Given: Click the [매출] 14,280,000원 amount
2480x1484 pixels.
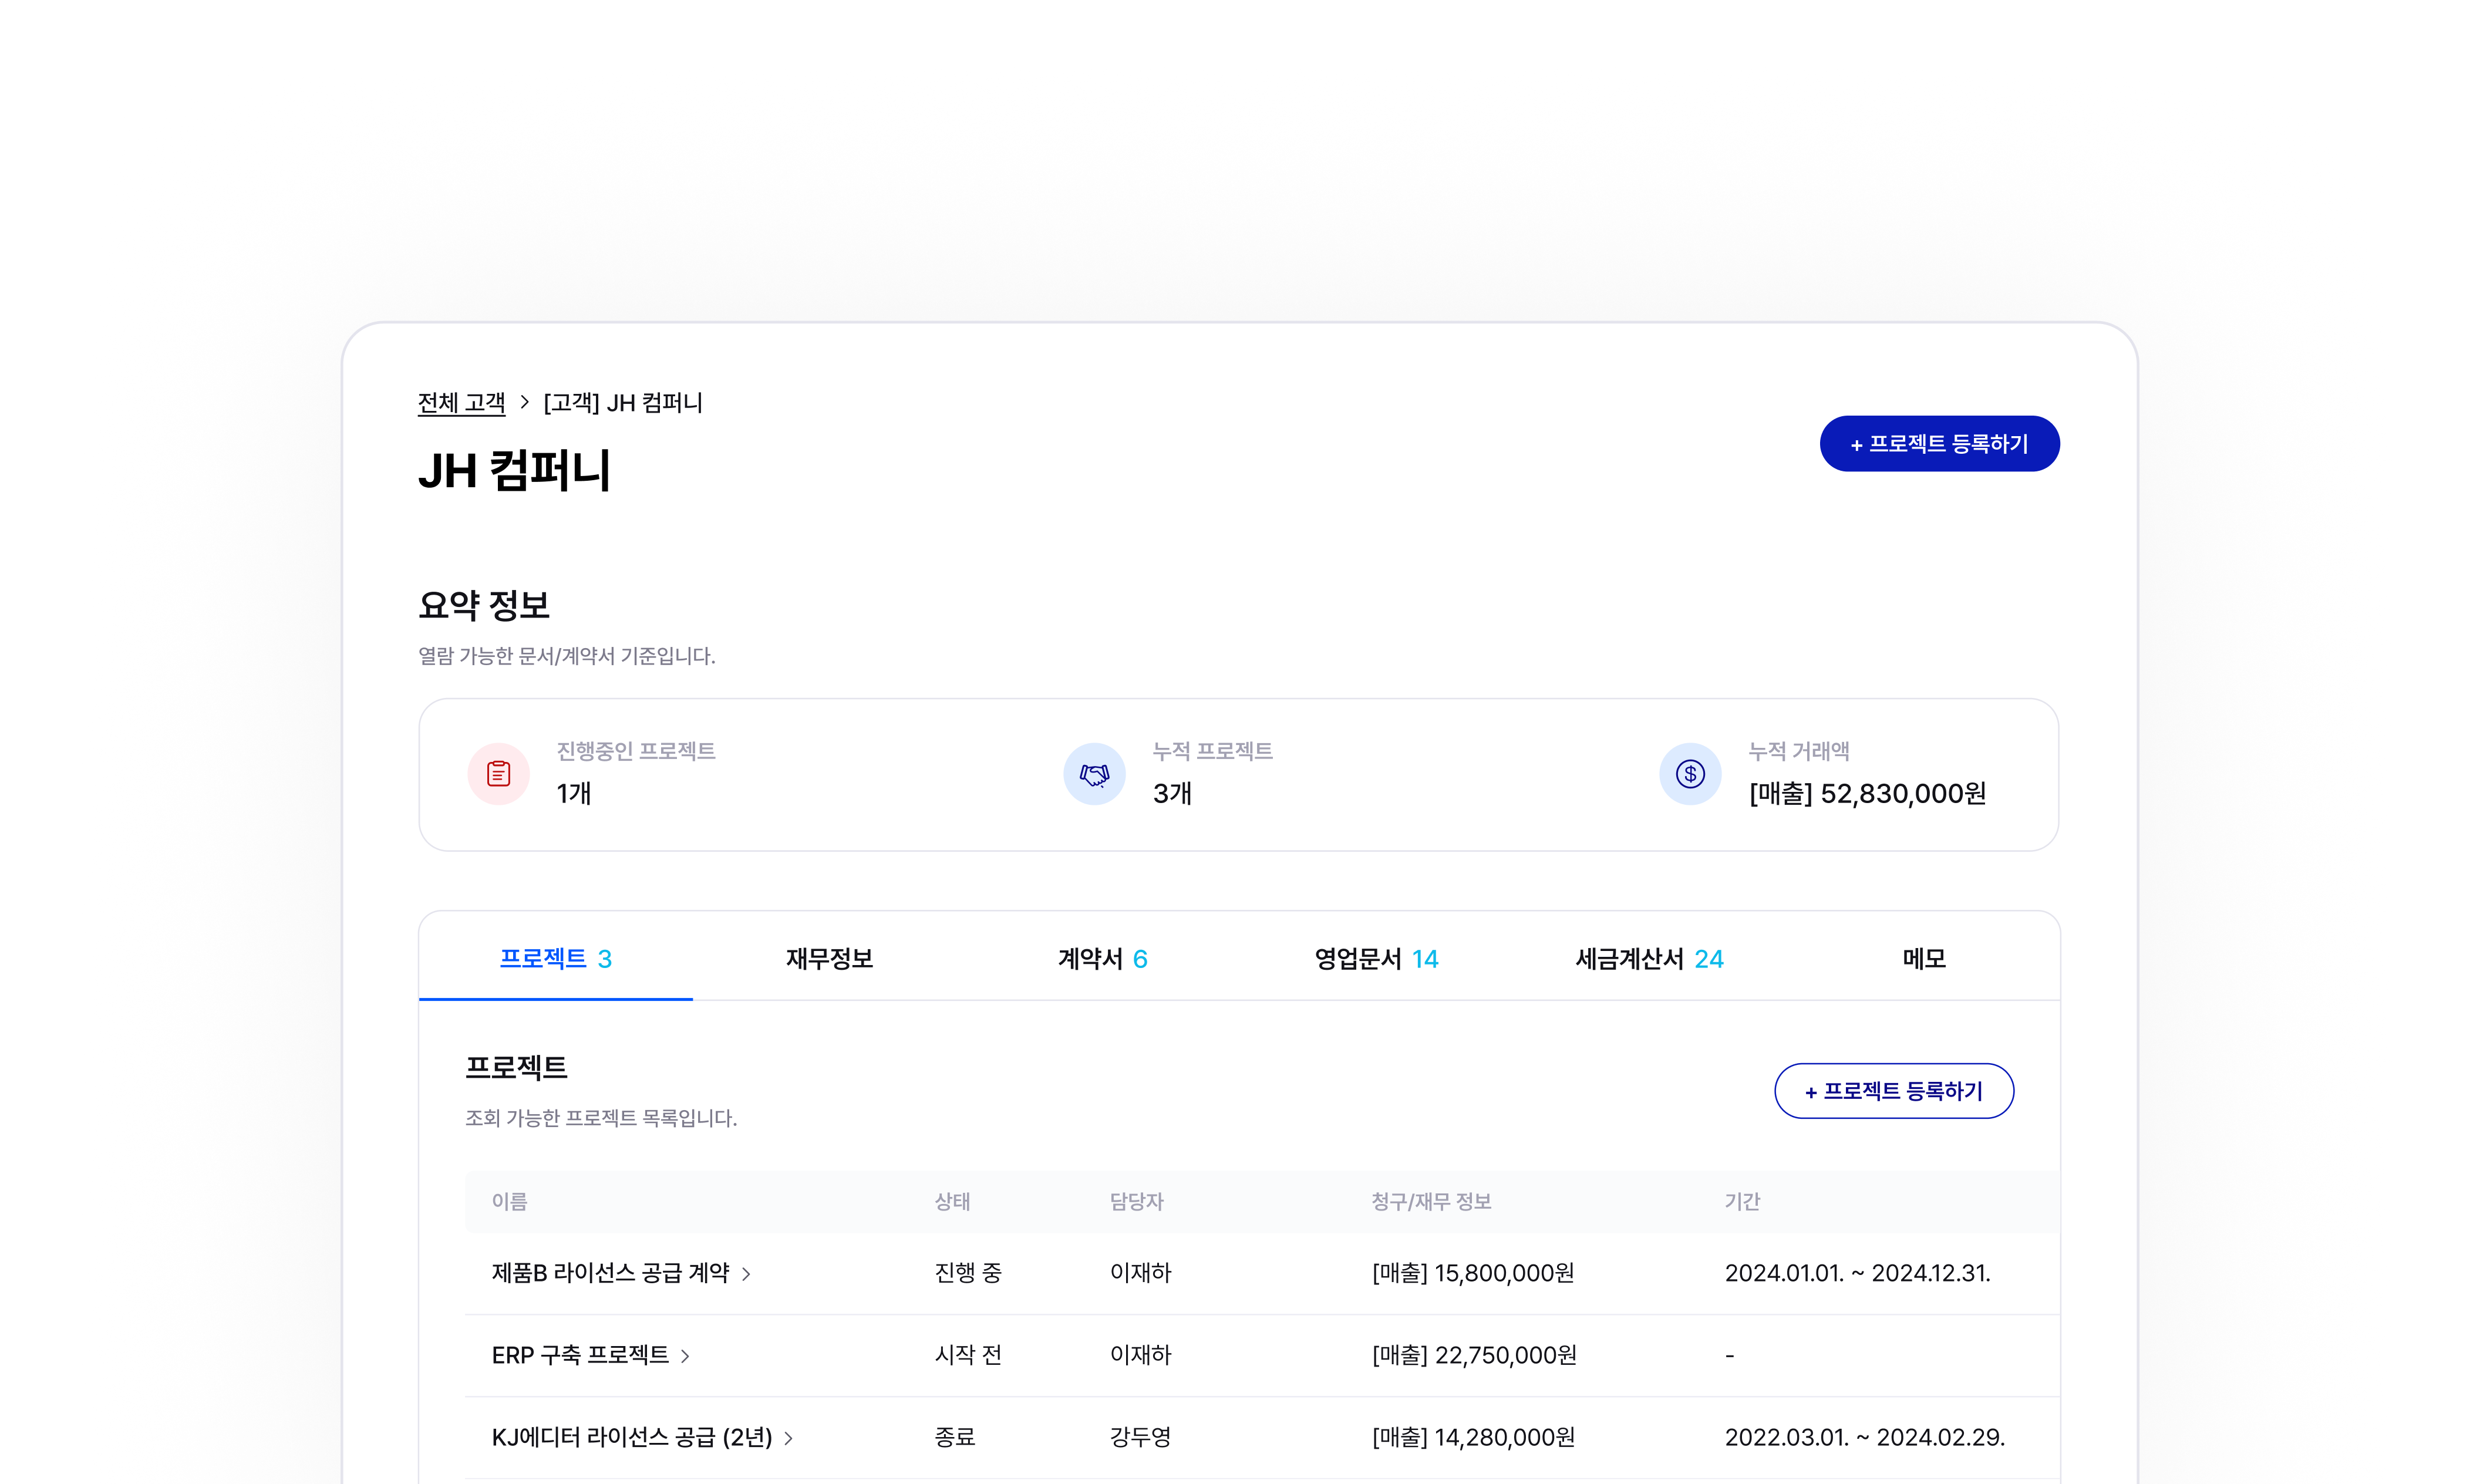Looking at the screenshot, I should [x=1473, y=1437].
